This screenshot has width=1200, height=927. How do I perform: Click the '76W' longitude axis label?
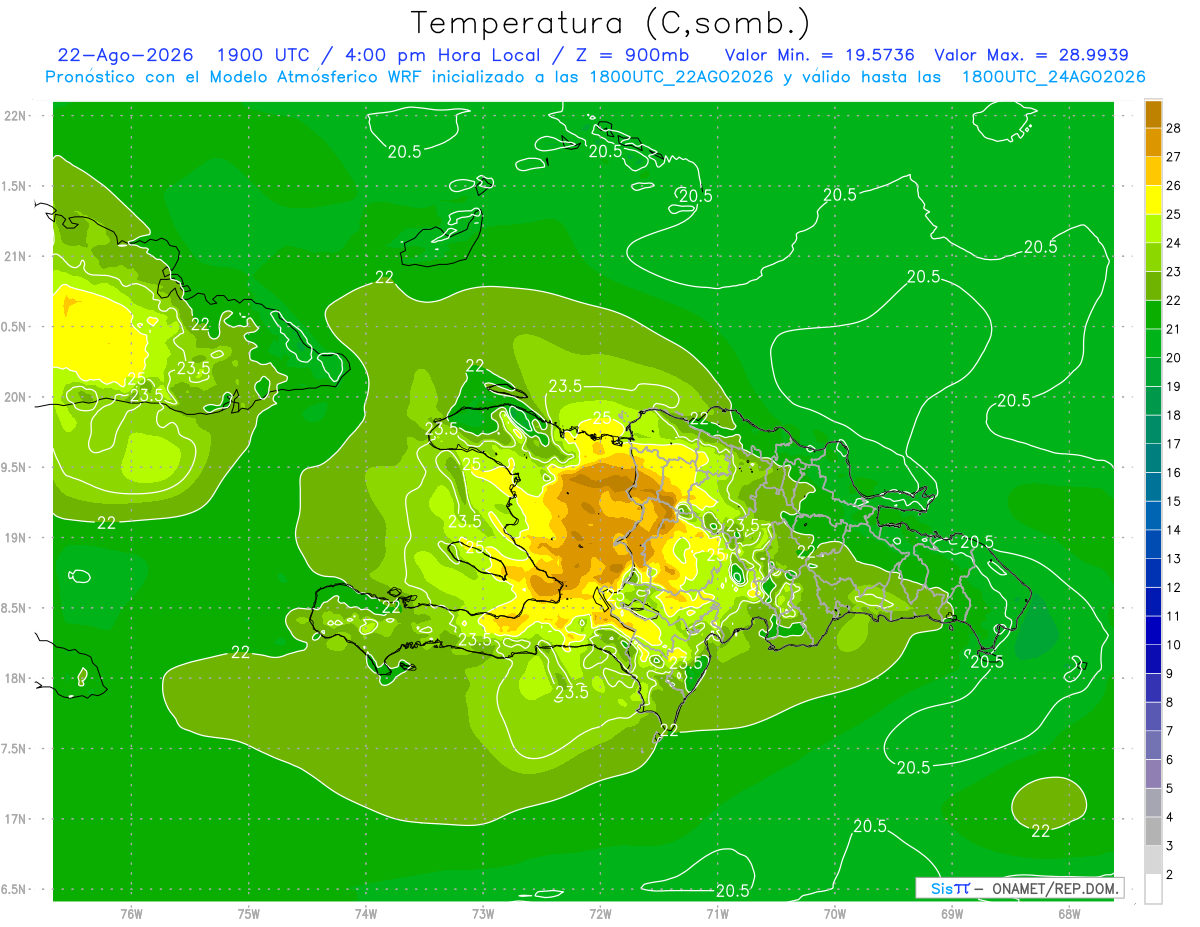coord(131,913)
